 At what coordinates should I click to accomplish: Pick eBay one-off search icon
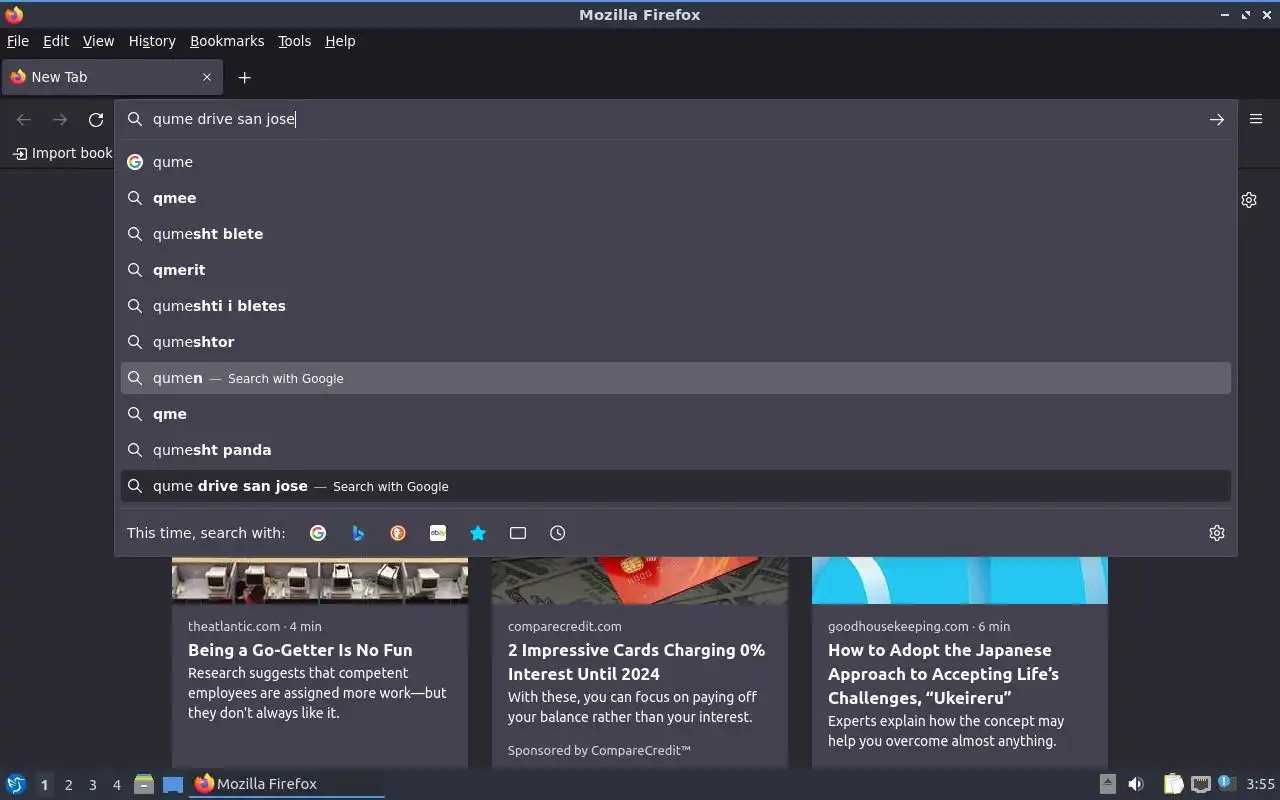click(438, 533)
